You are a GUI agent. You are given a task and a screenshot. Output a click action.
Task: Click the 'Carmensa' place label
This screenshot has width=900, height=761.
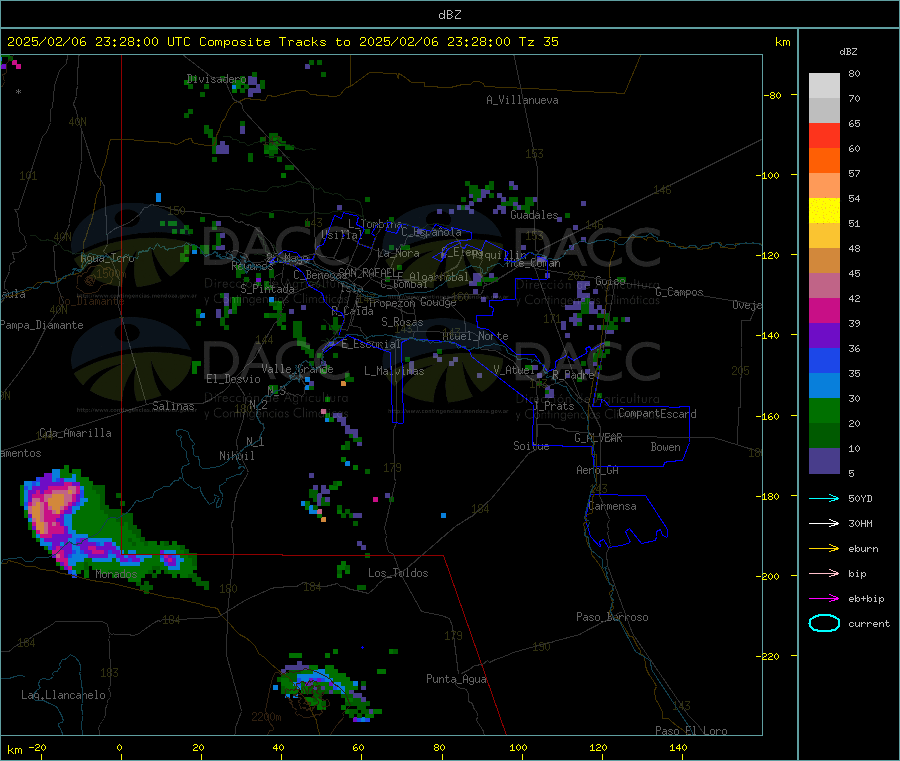pos(612,506)
